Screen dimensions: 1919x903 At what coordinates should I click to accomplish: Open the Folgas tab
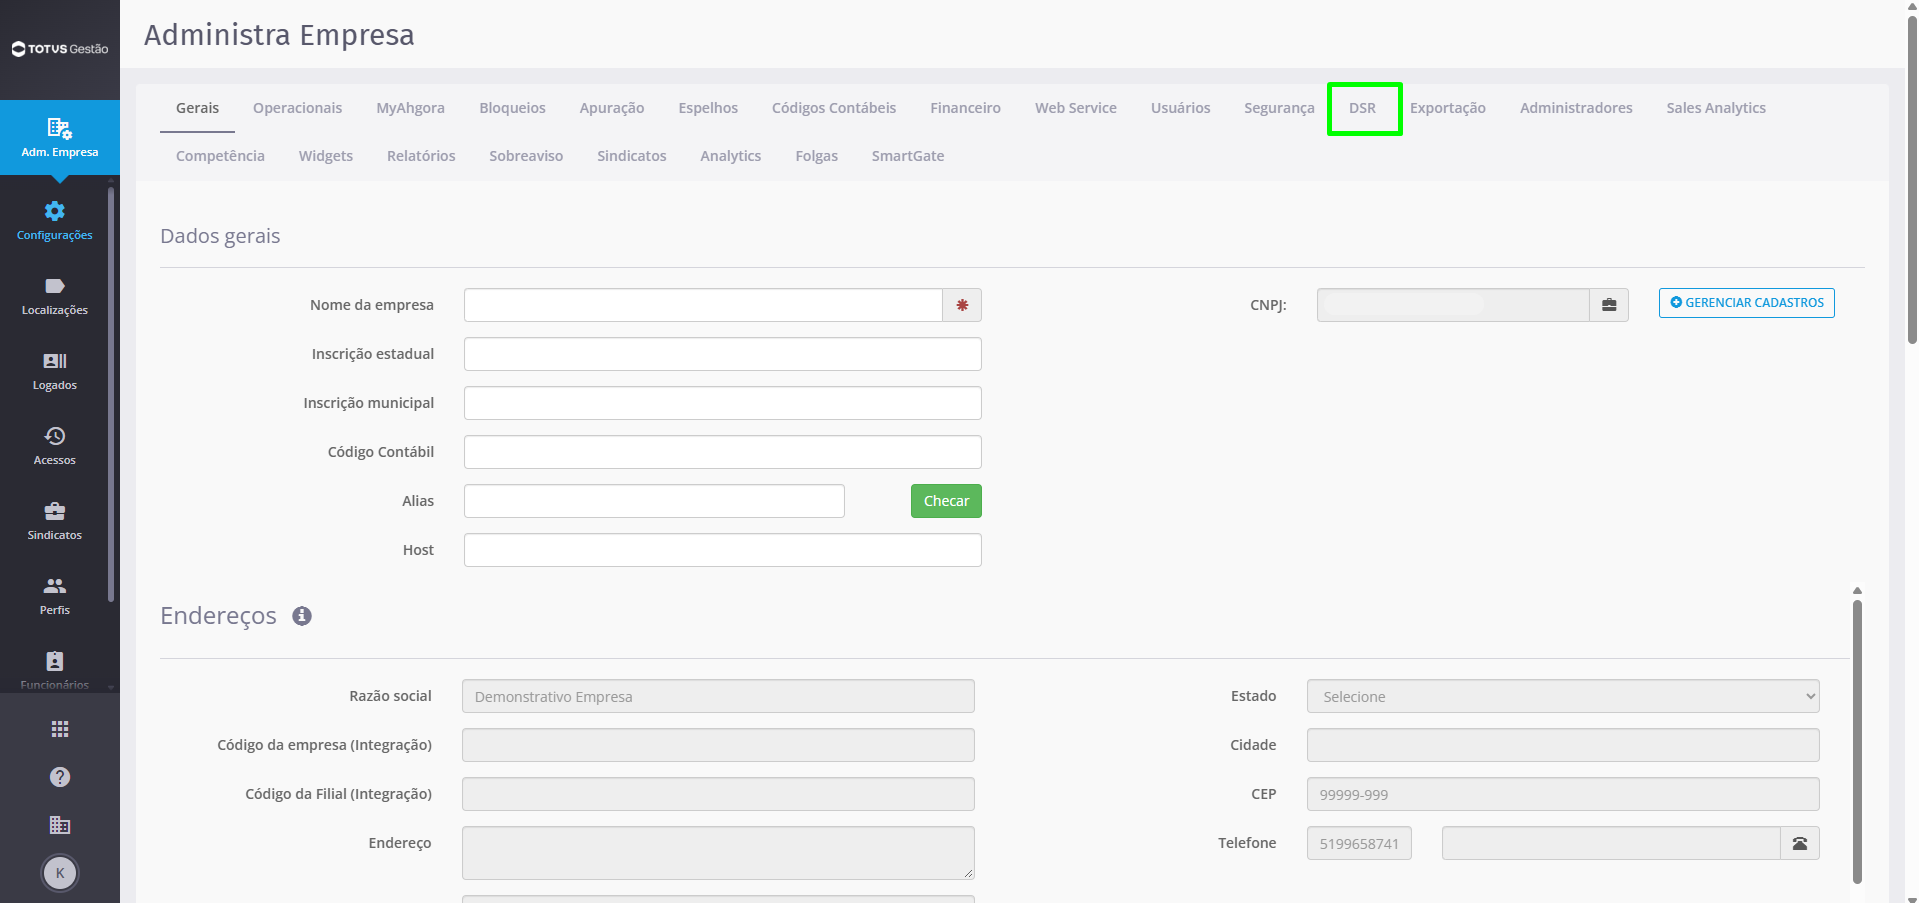click(817, 156)
